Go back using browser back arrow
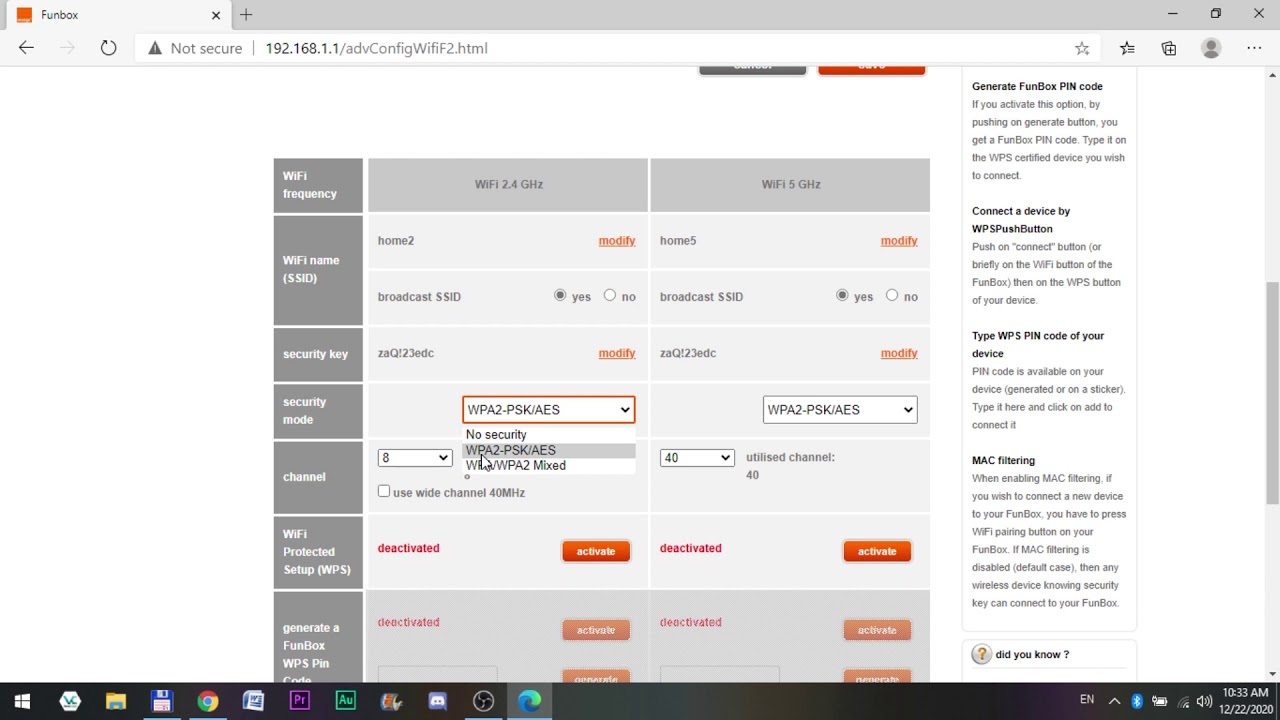 pos(26,48)
